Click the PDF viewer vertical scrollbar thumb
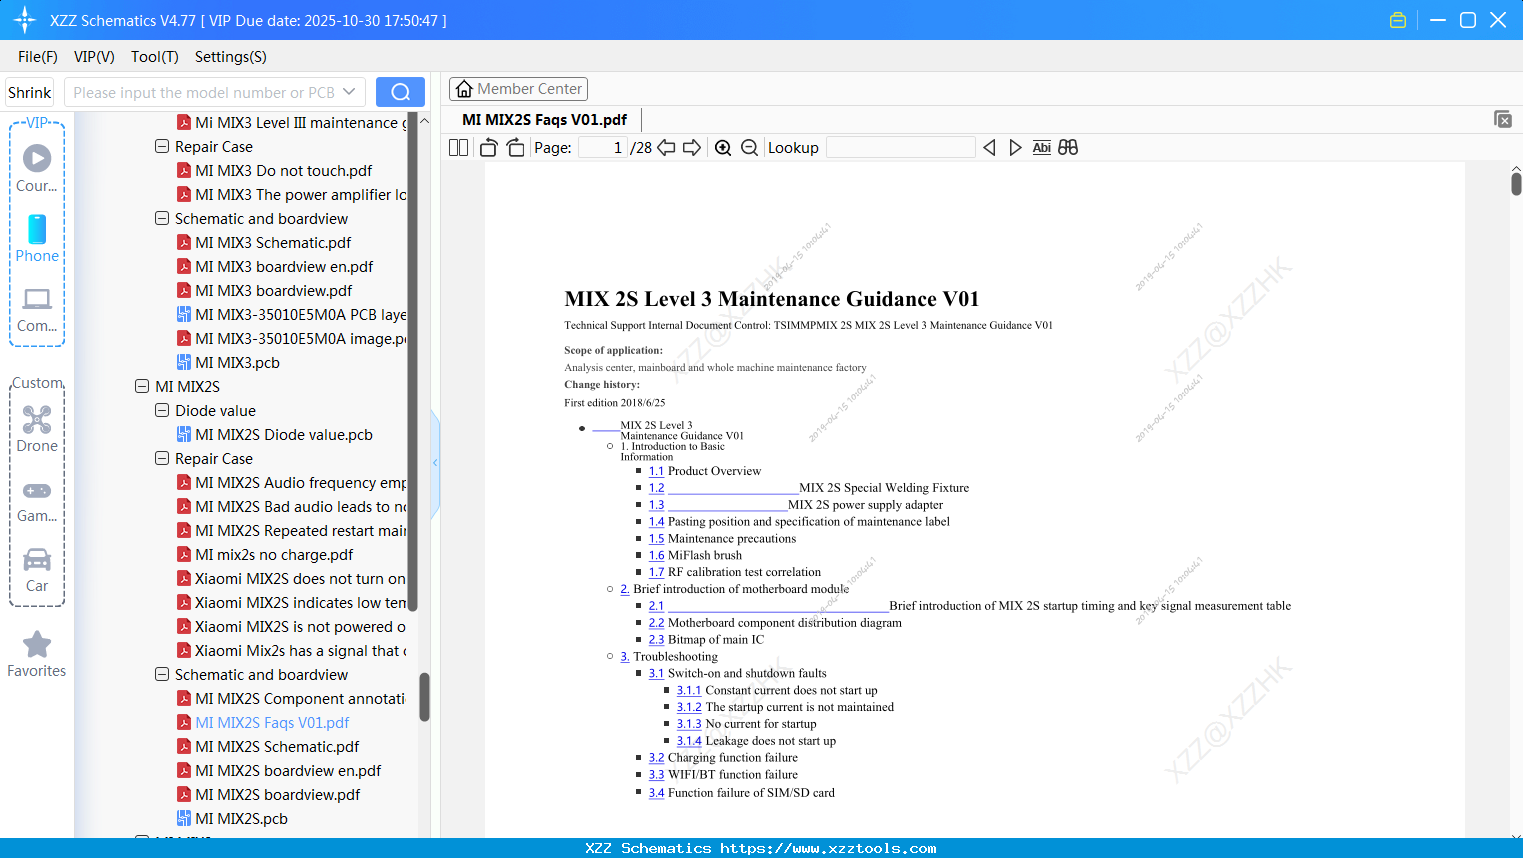Viewport: 1523px width, 858px height. click(x=1516, y=183)
